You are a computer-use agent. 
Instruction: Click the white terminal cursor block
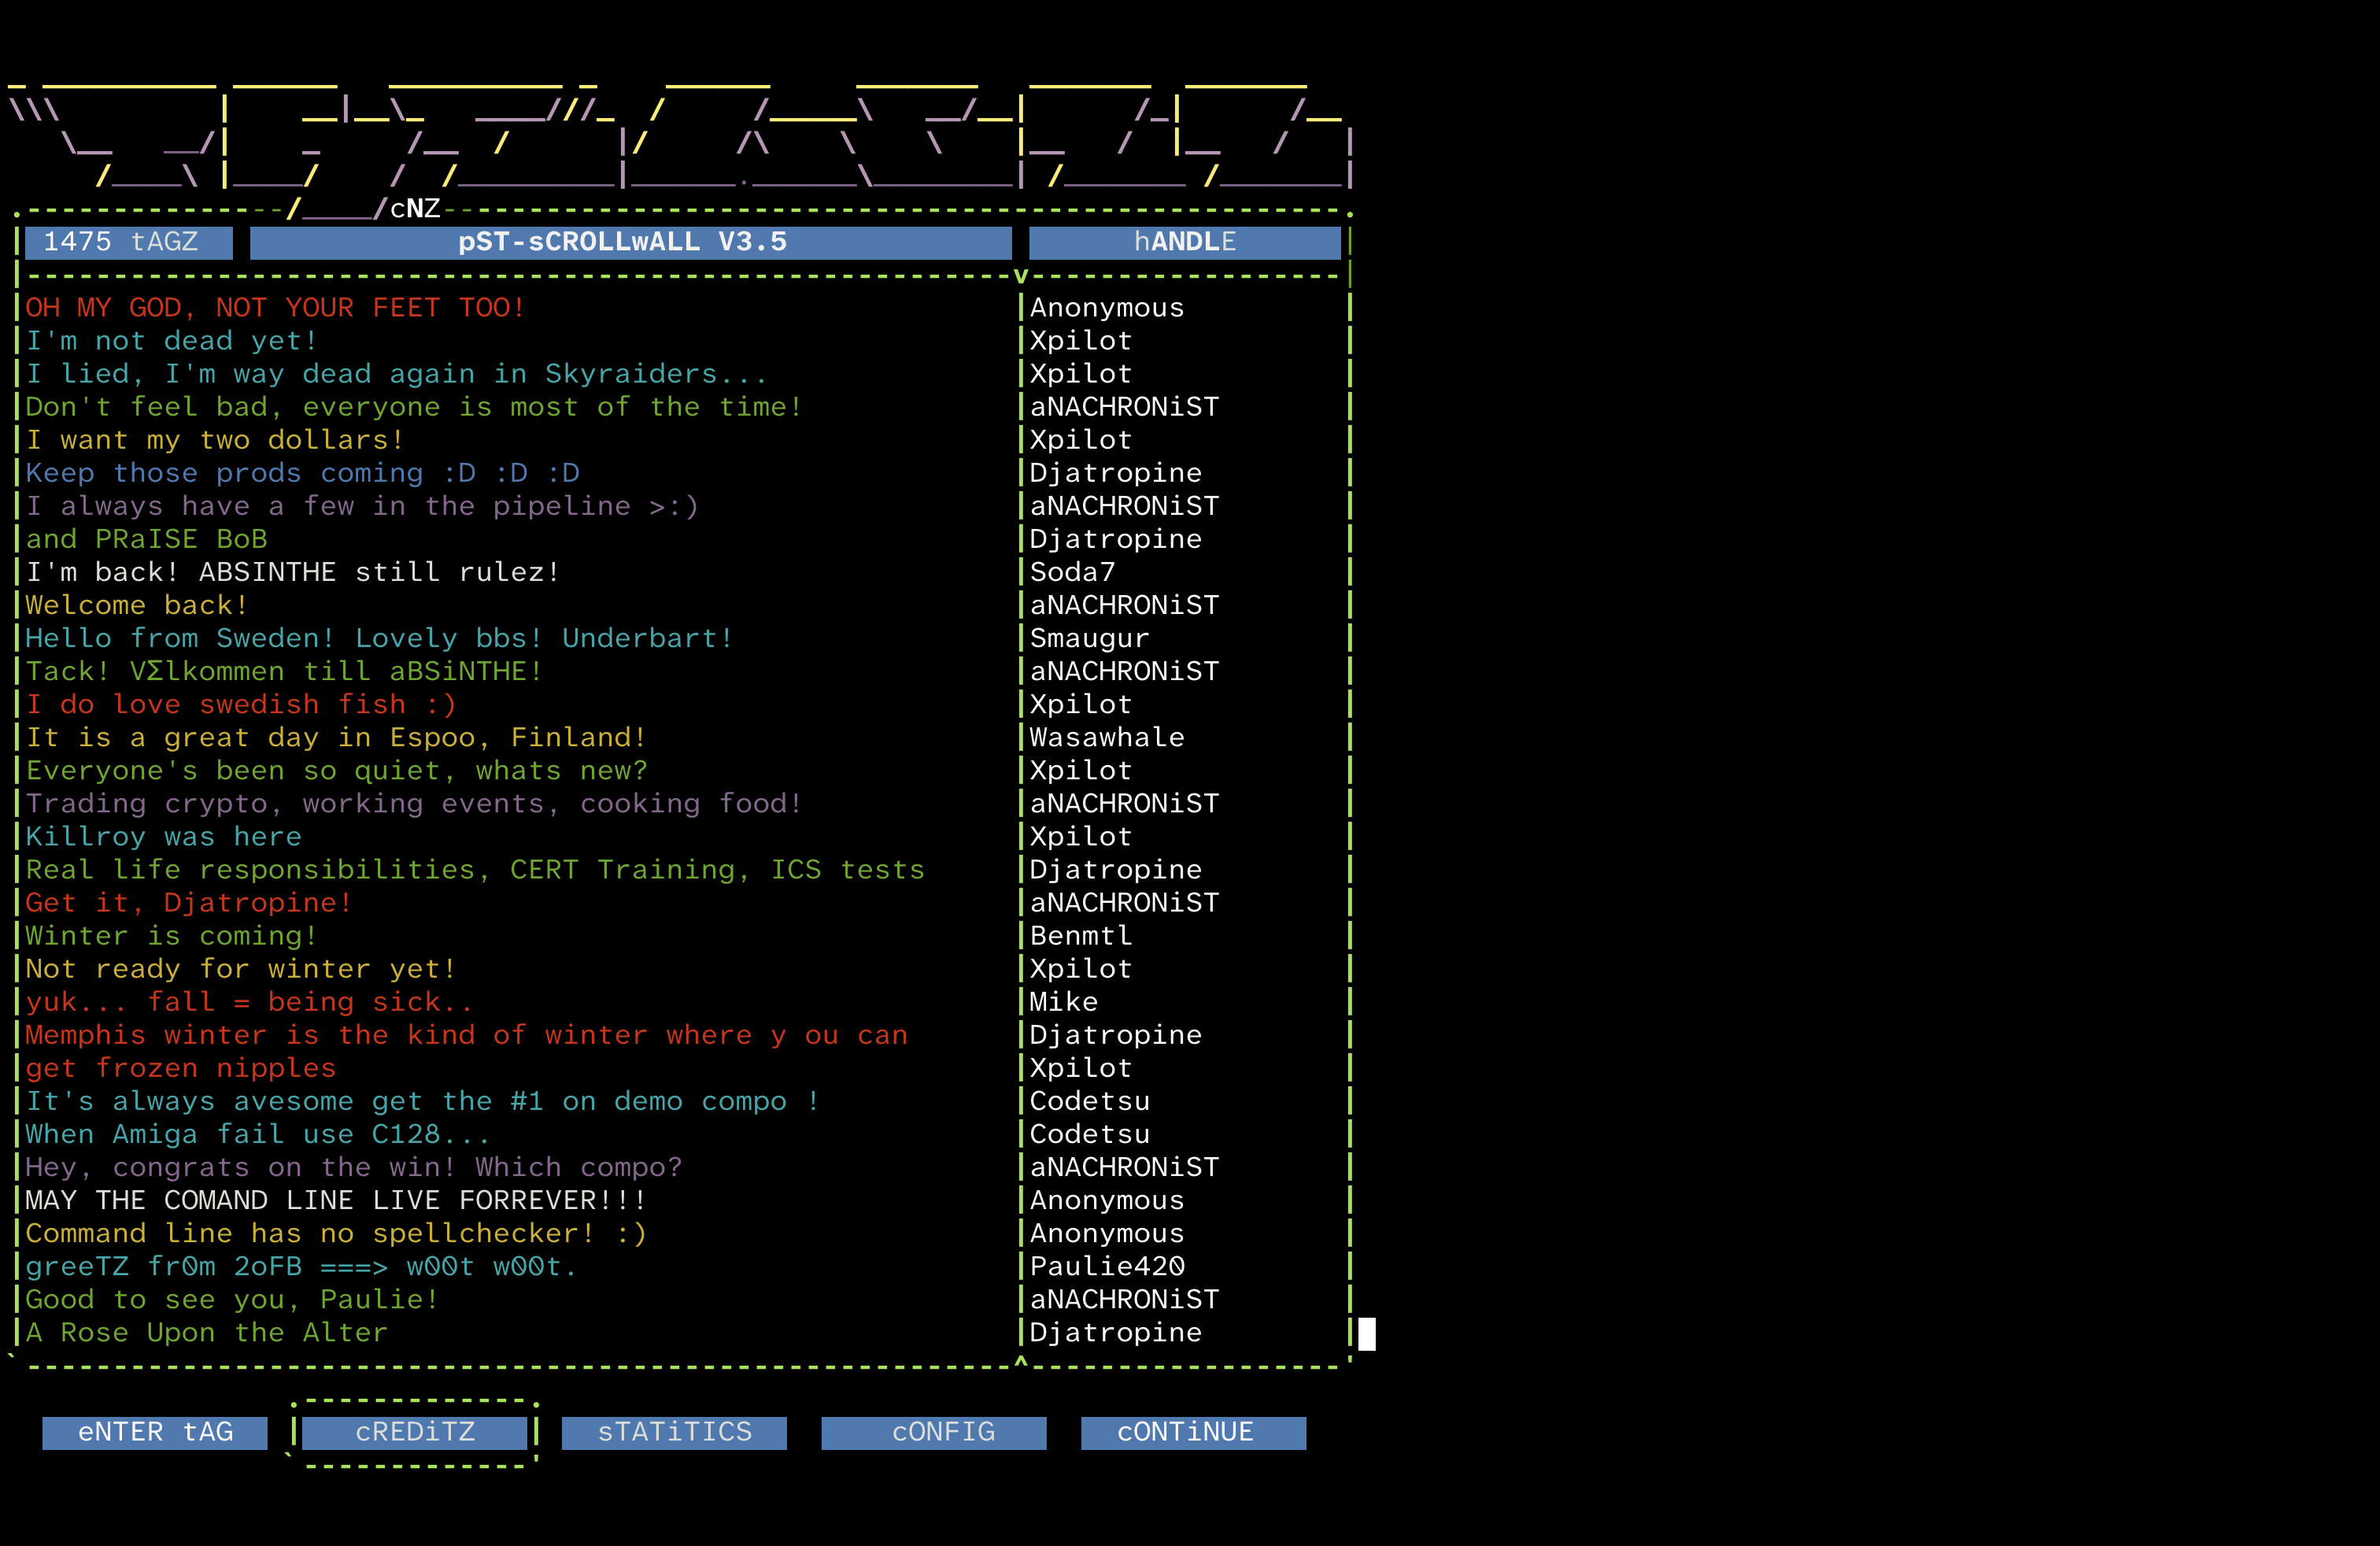pos(1367,1333)
